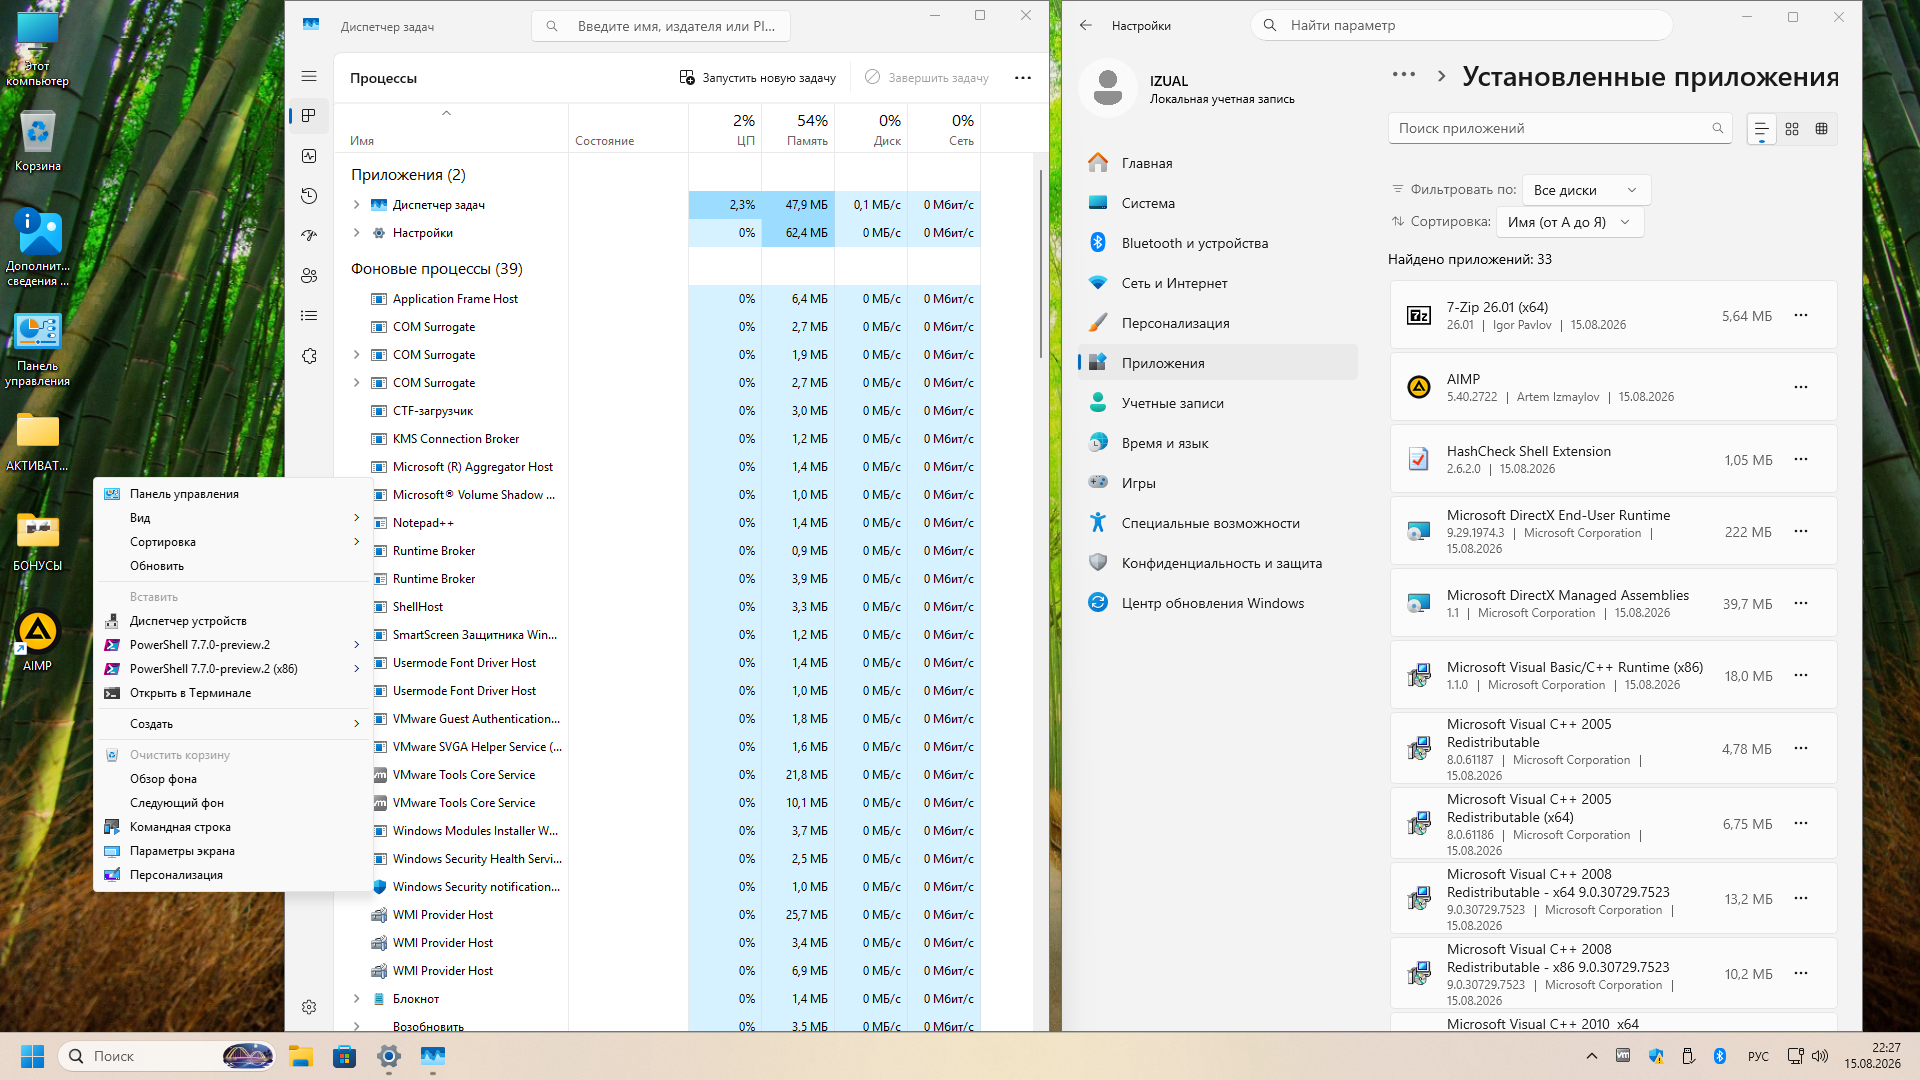Open the volume tray icon
The width and height of the screenshot is (1920, 1080).
point(1820,1056)
